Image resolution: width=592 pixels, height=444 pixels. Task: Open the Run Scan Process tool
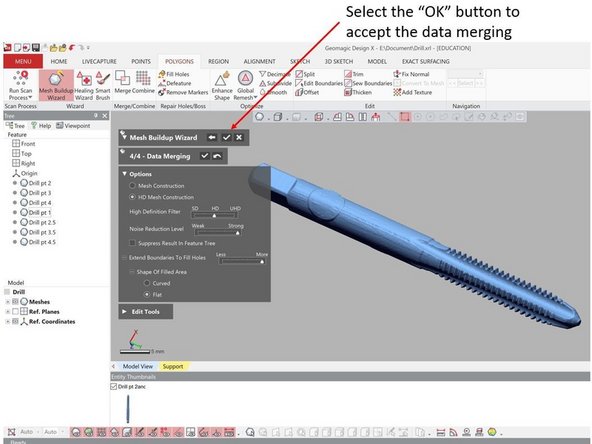(x=20, y=85)
